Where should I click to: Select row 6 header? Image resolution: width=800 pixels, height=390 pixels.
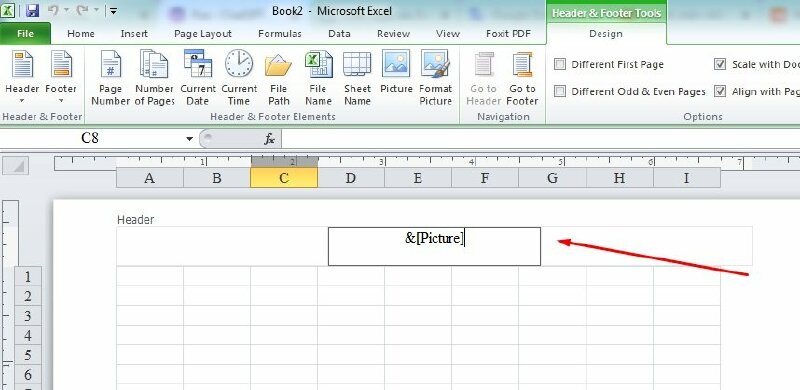coord(28,374)
